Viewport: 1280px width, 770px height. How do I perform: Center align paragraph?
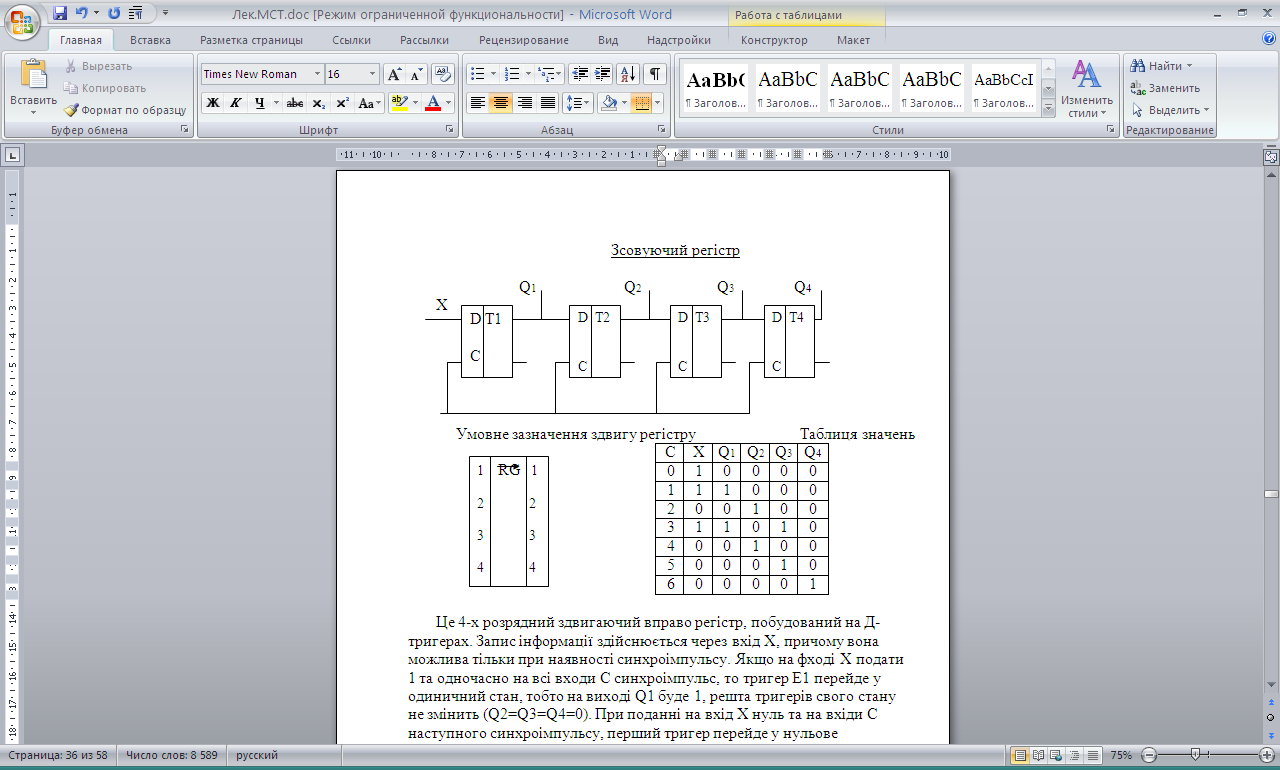point(501,102)
